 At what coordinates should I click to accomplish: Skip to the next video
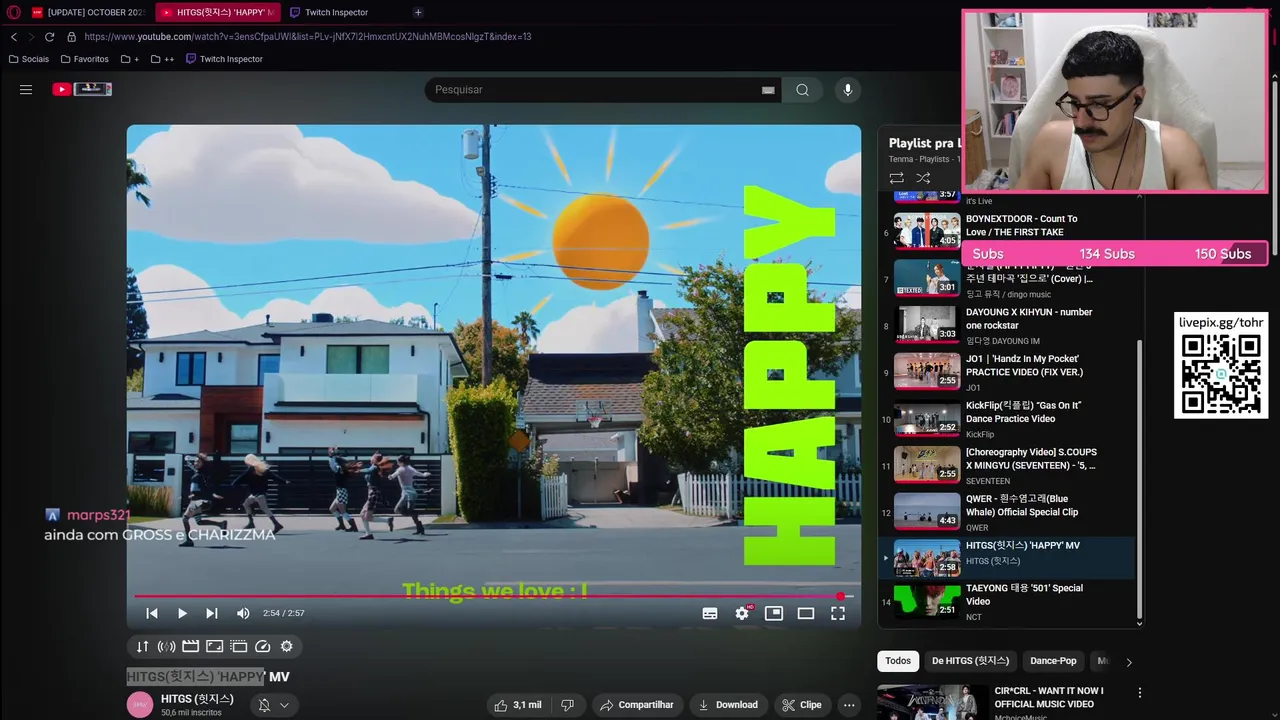[212, 613]
